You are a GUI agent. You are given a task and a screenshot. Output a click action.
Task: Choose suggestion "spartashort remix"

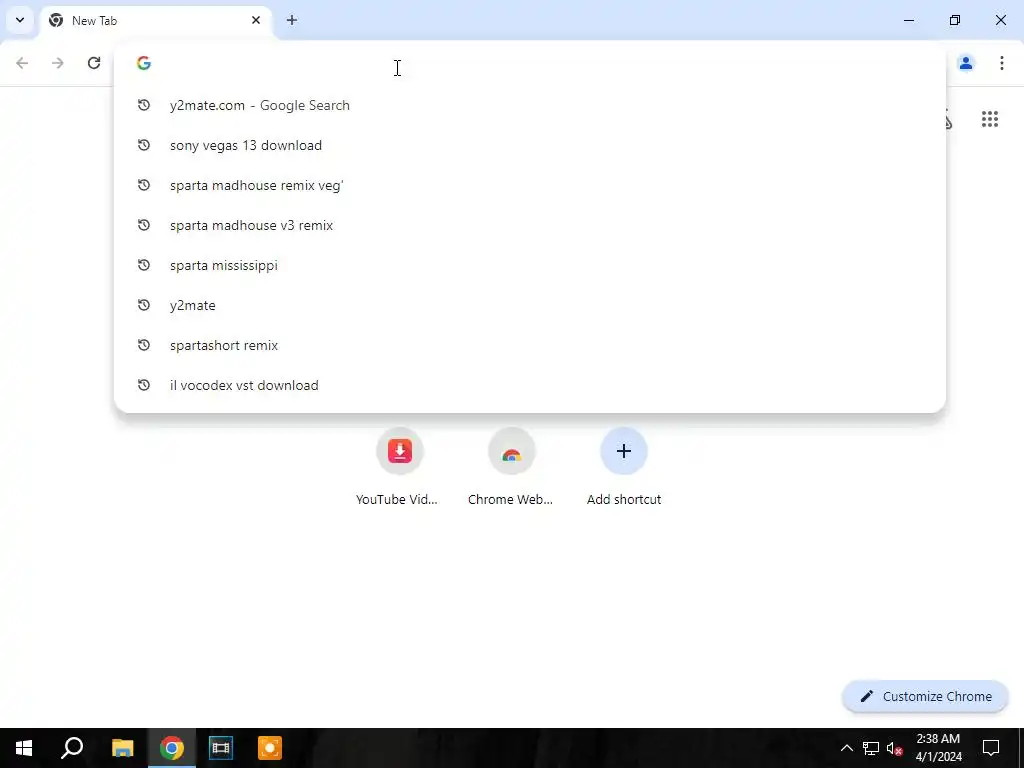(x=530, y=345)
